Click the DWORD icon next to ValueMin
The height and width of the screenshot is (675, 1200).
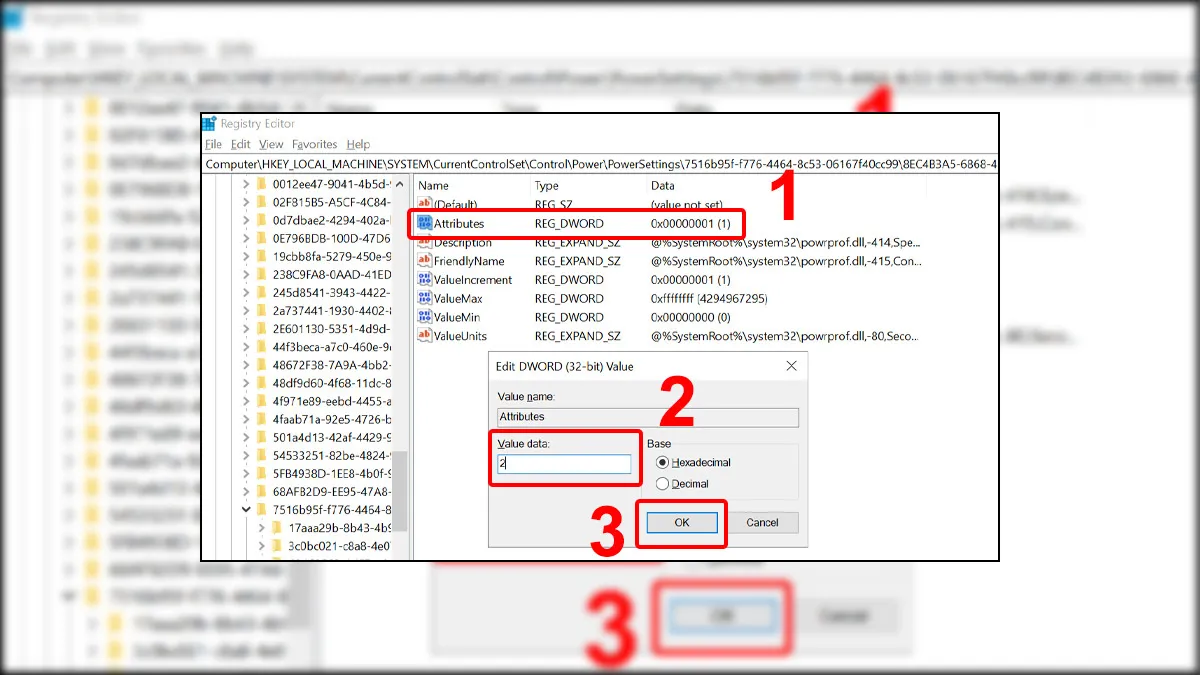[x=422, y=317]
